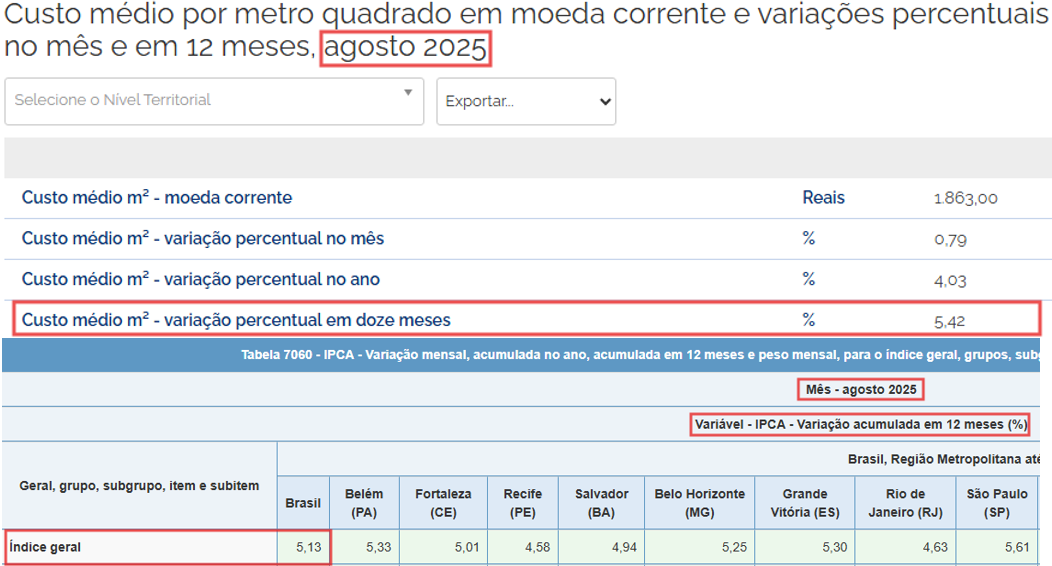
Task: Click the Brasil column header
Action: click(x=303, y=503)
